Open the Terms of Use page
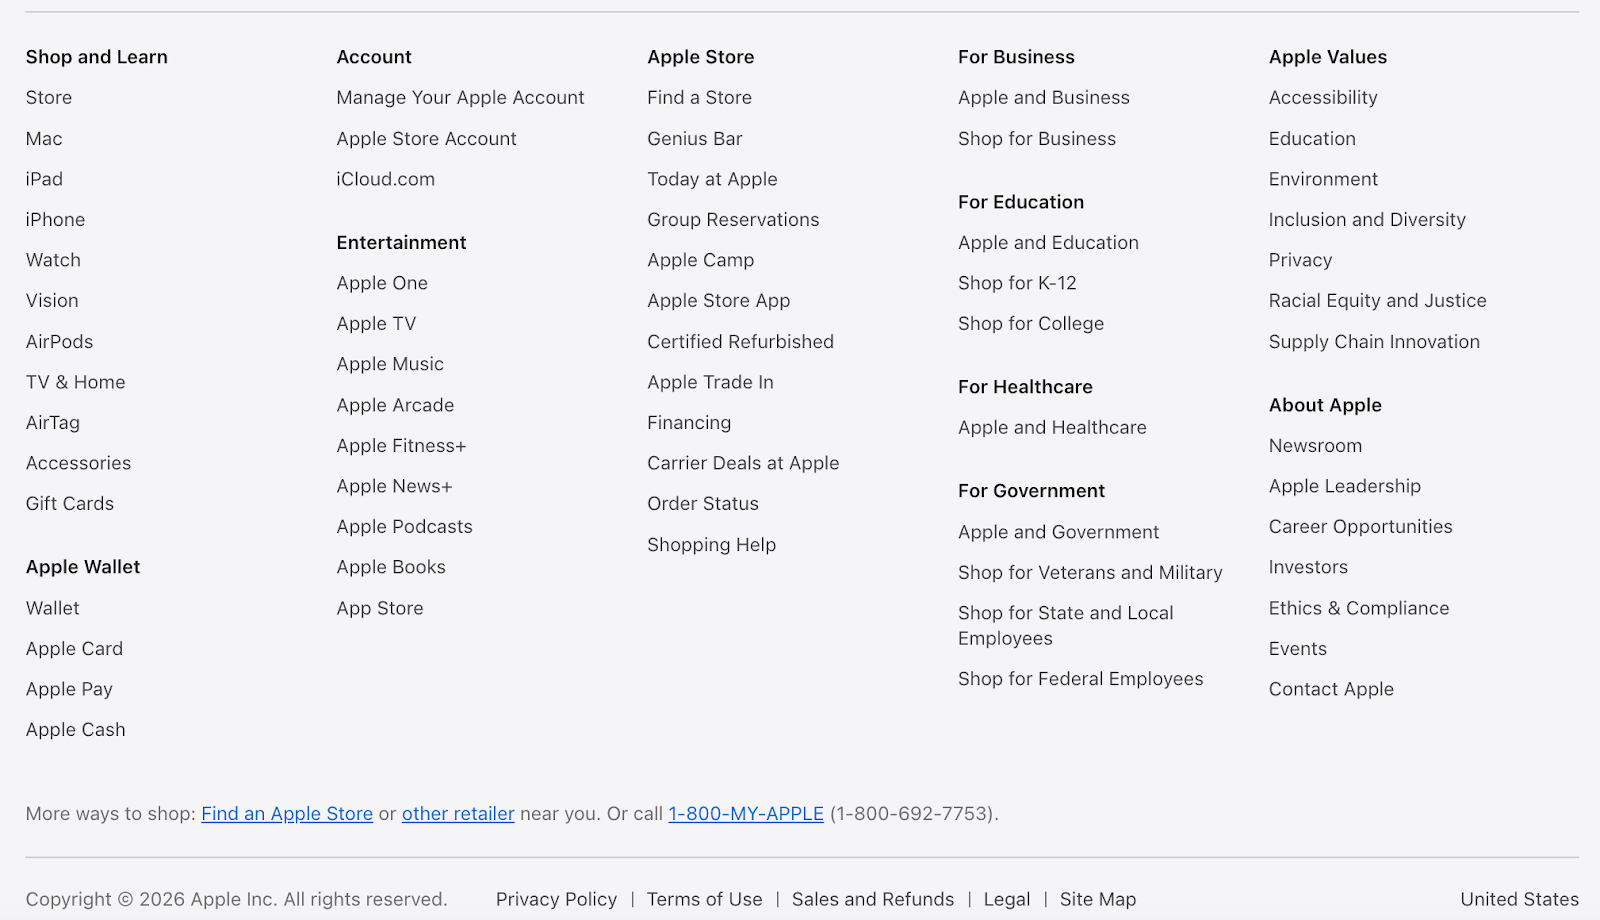The image size is (1600, 920). click(704, 898)
